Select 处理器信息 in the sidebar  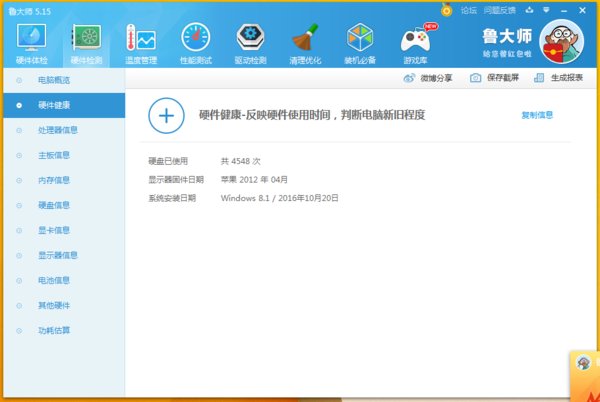coord(64,130)
